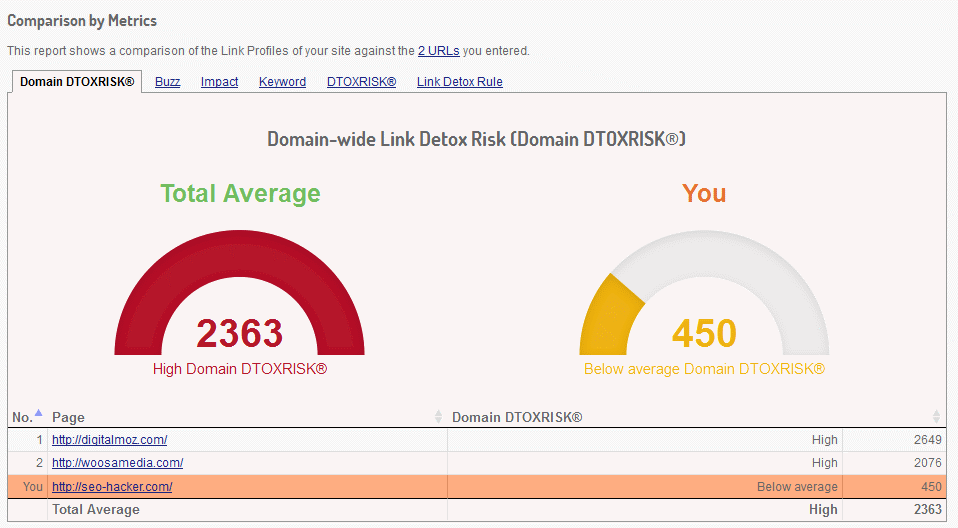958x528 pixels.
Task: Switch to the Buzz tab
Action: [167, 82]
